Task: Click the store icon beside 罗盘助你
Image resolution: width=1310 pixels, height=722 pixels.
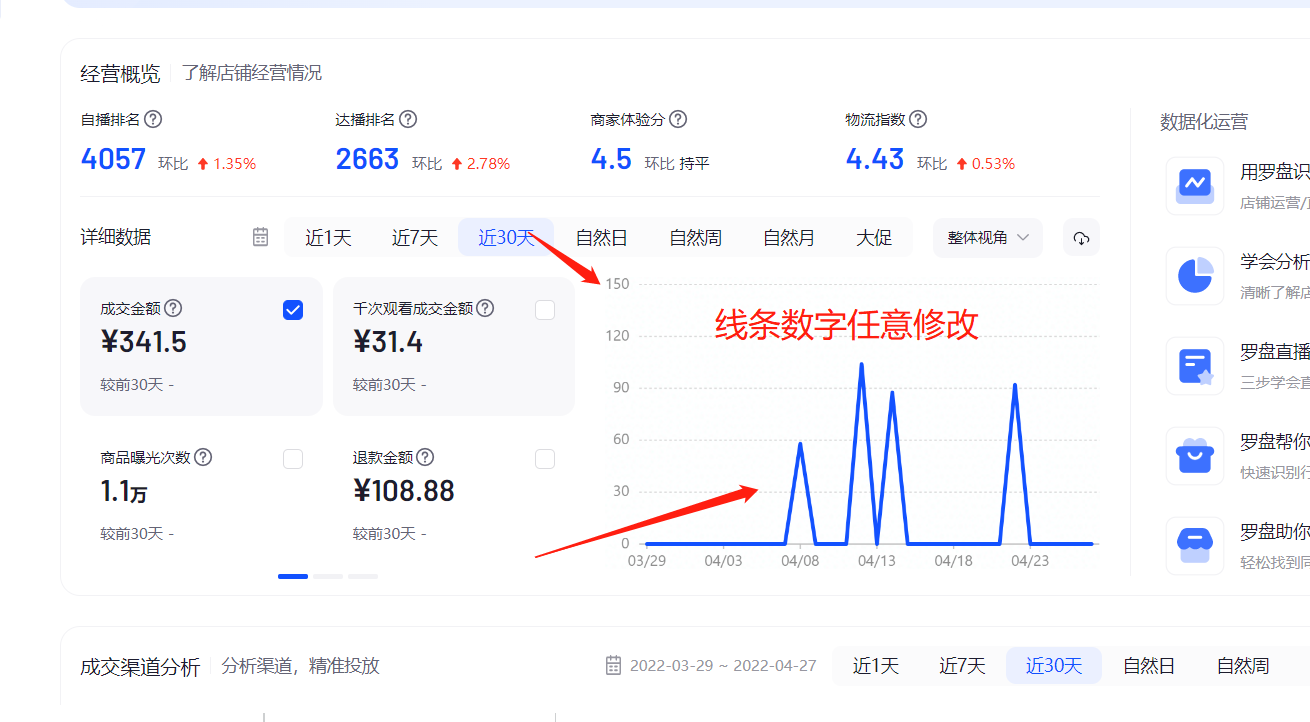Action: point(1195,546)
